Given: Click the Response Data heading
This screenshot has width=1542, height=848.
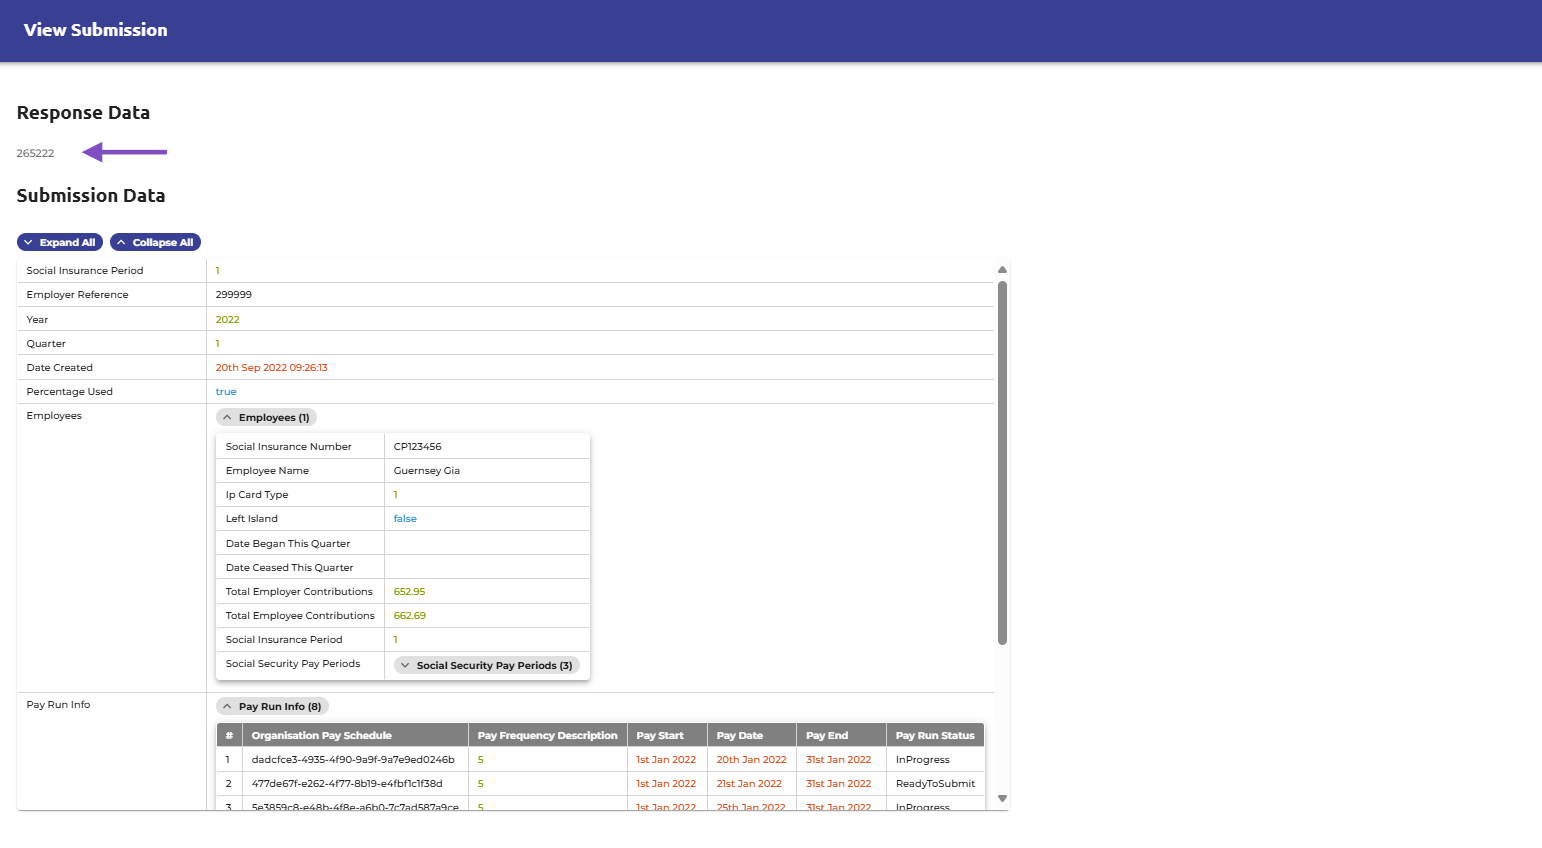Looking at the screenshot, I should [x=83, y=113].
